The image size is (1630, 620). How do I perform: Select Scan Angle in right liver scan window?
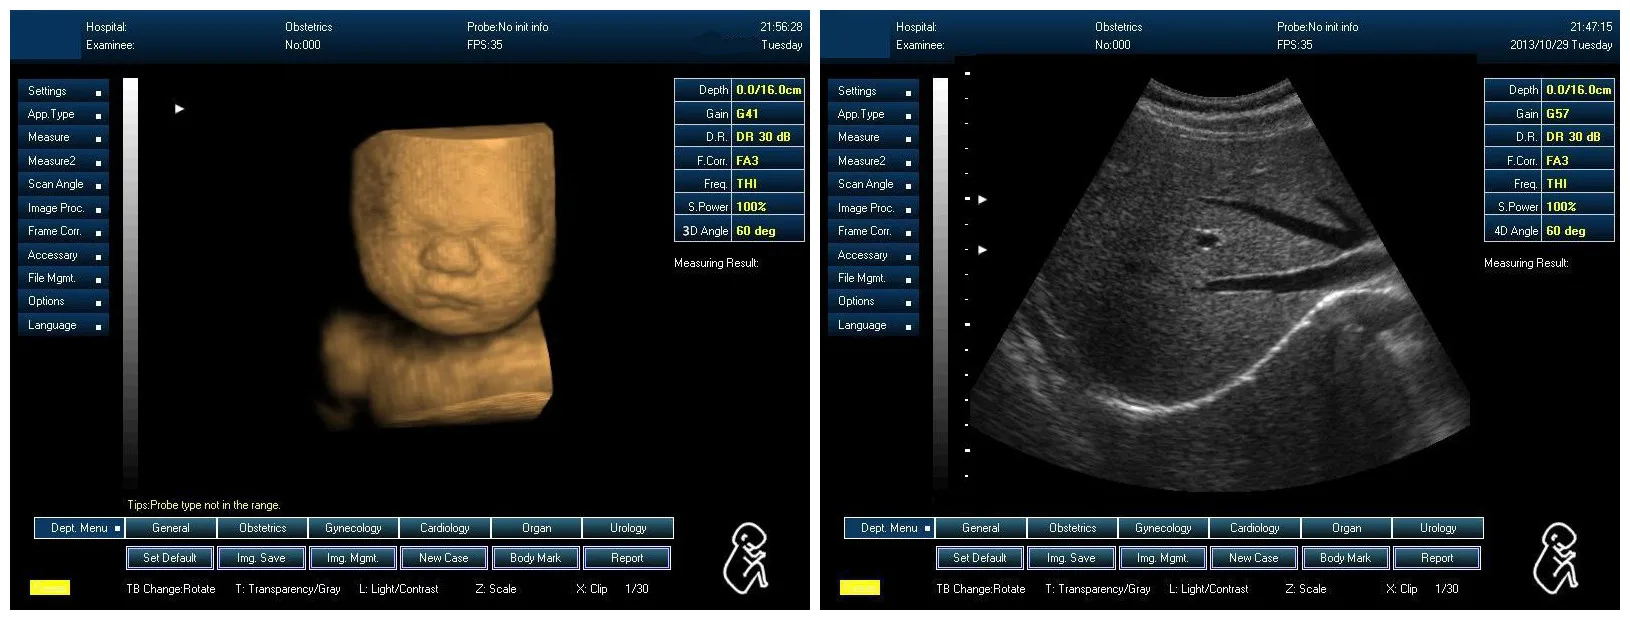point(873,184)
